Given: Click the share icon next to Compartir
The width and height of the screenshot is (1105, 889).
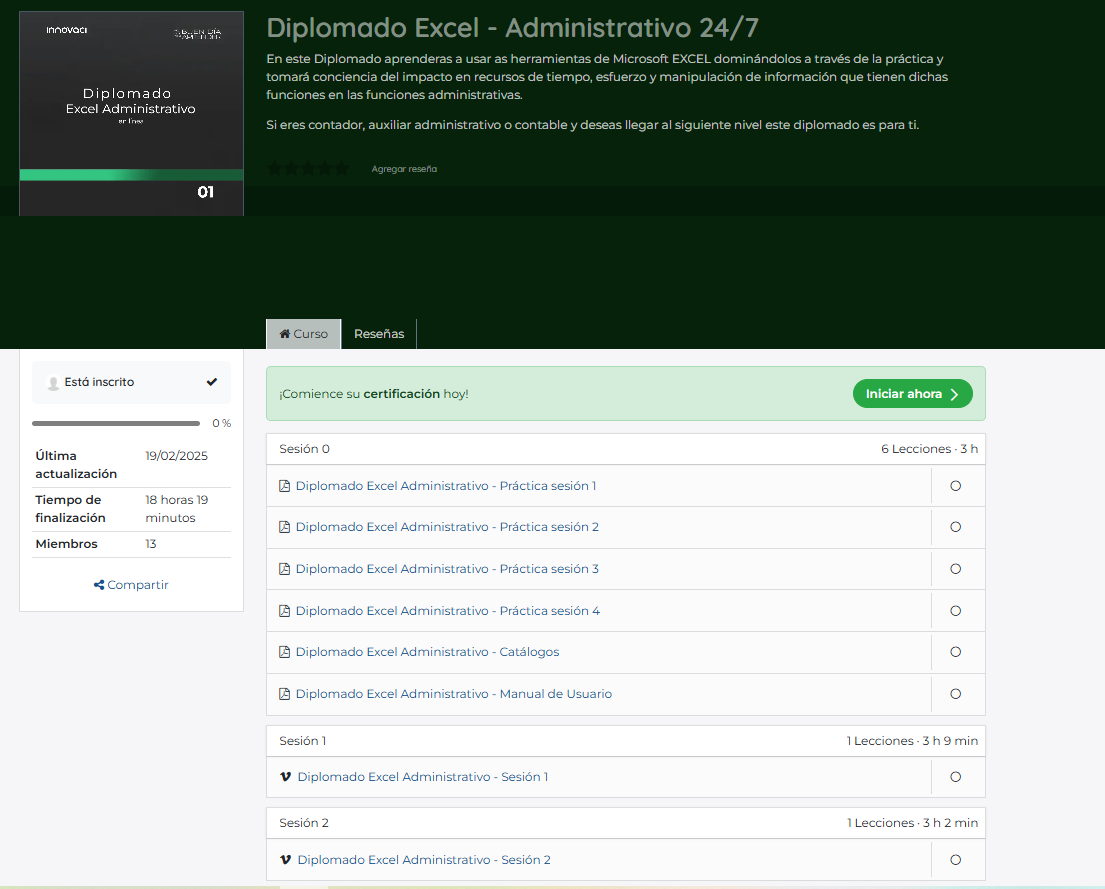Looking at the screenshot, I should point(99,585).
